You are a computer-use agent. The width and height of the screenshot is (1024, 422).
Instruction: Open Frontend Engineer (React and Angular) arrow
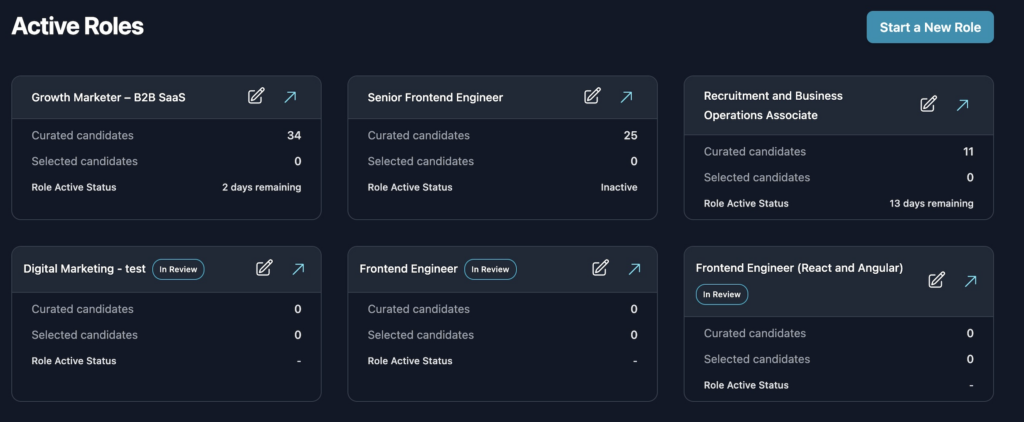(x=970, y=280)
